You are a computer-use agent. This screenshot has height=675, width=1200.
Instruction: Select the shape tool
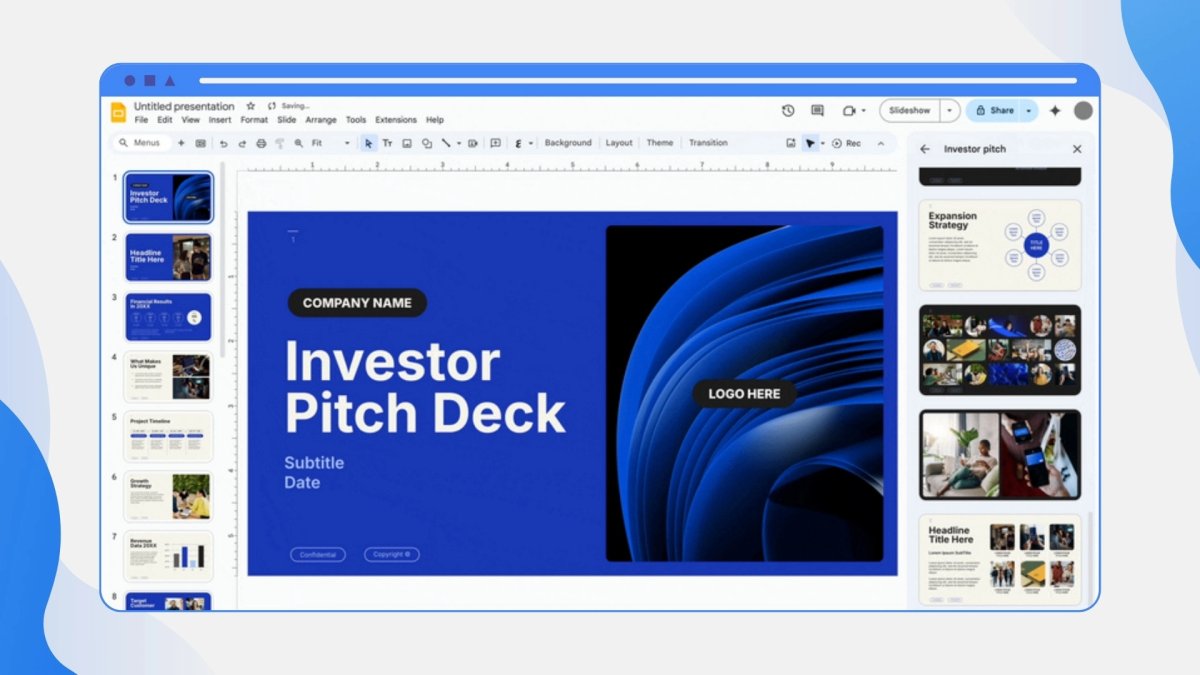427,143
